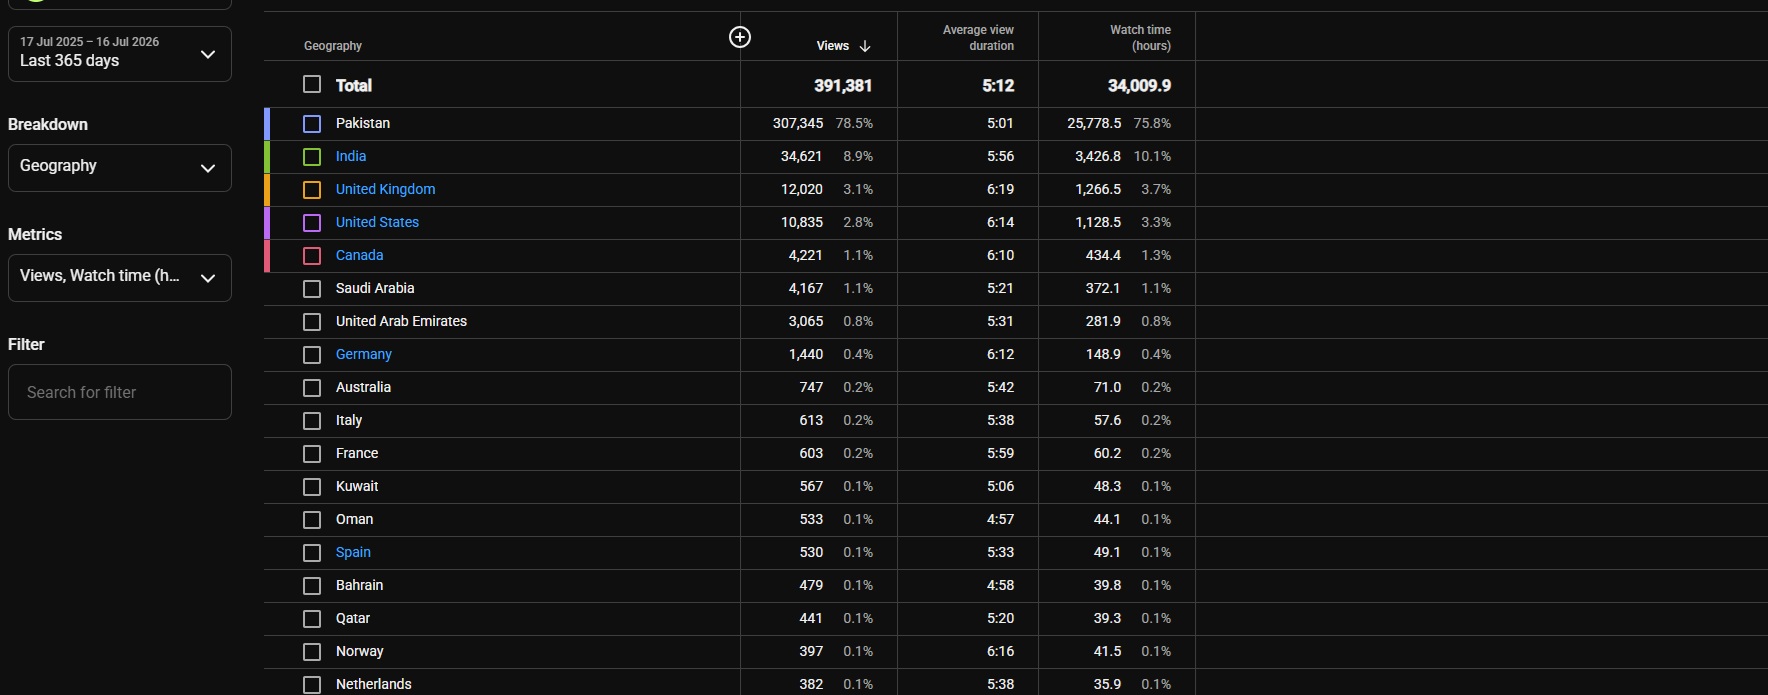Viewport: 1768px width, 695px height.
Task: Open the India geography link
Action: [x=351, y=156]
